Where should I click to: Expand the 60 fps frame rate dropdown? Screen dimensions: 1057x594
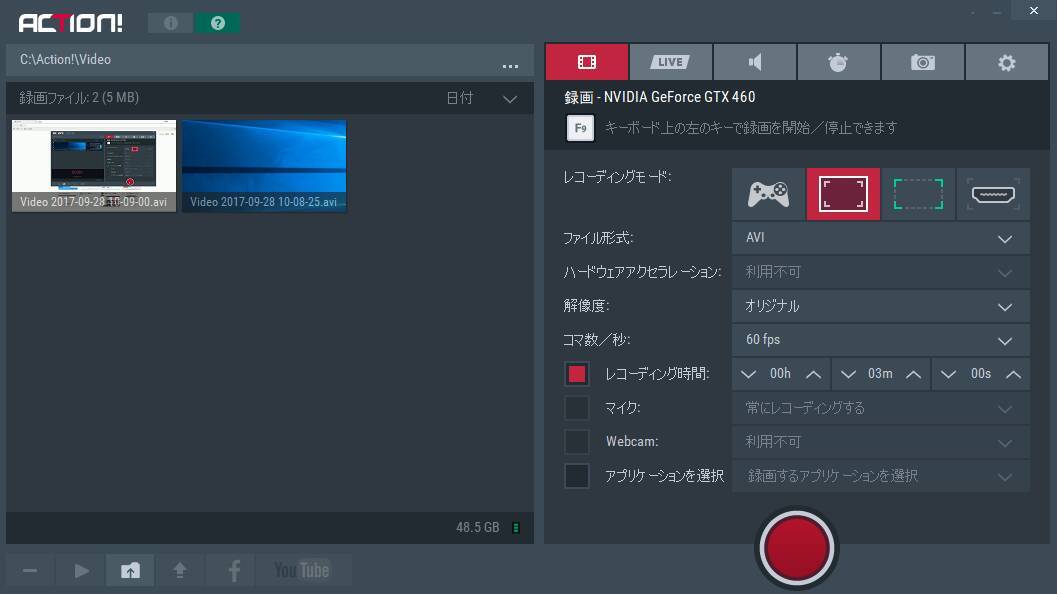click(880, 340)
